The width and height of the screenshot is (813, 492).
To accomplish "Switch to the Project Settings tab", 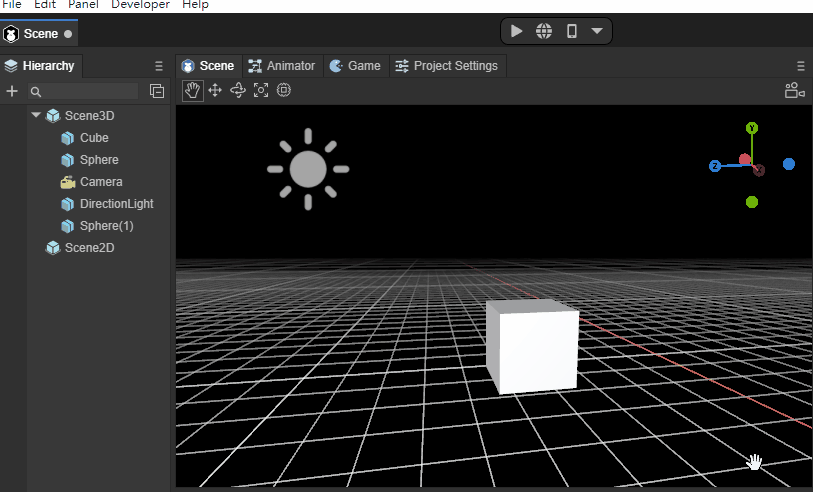I will [x=446, y=66].
